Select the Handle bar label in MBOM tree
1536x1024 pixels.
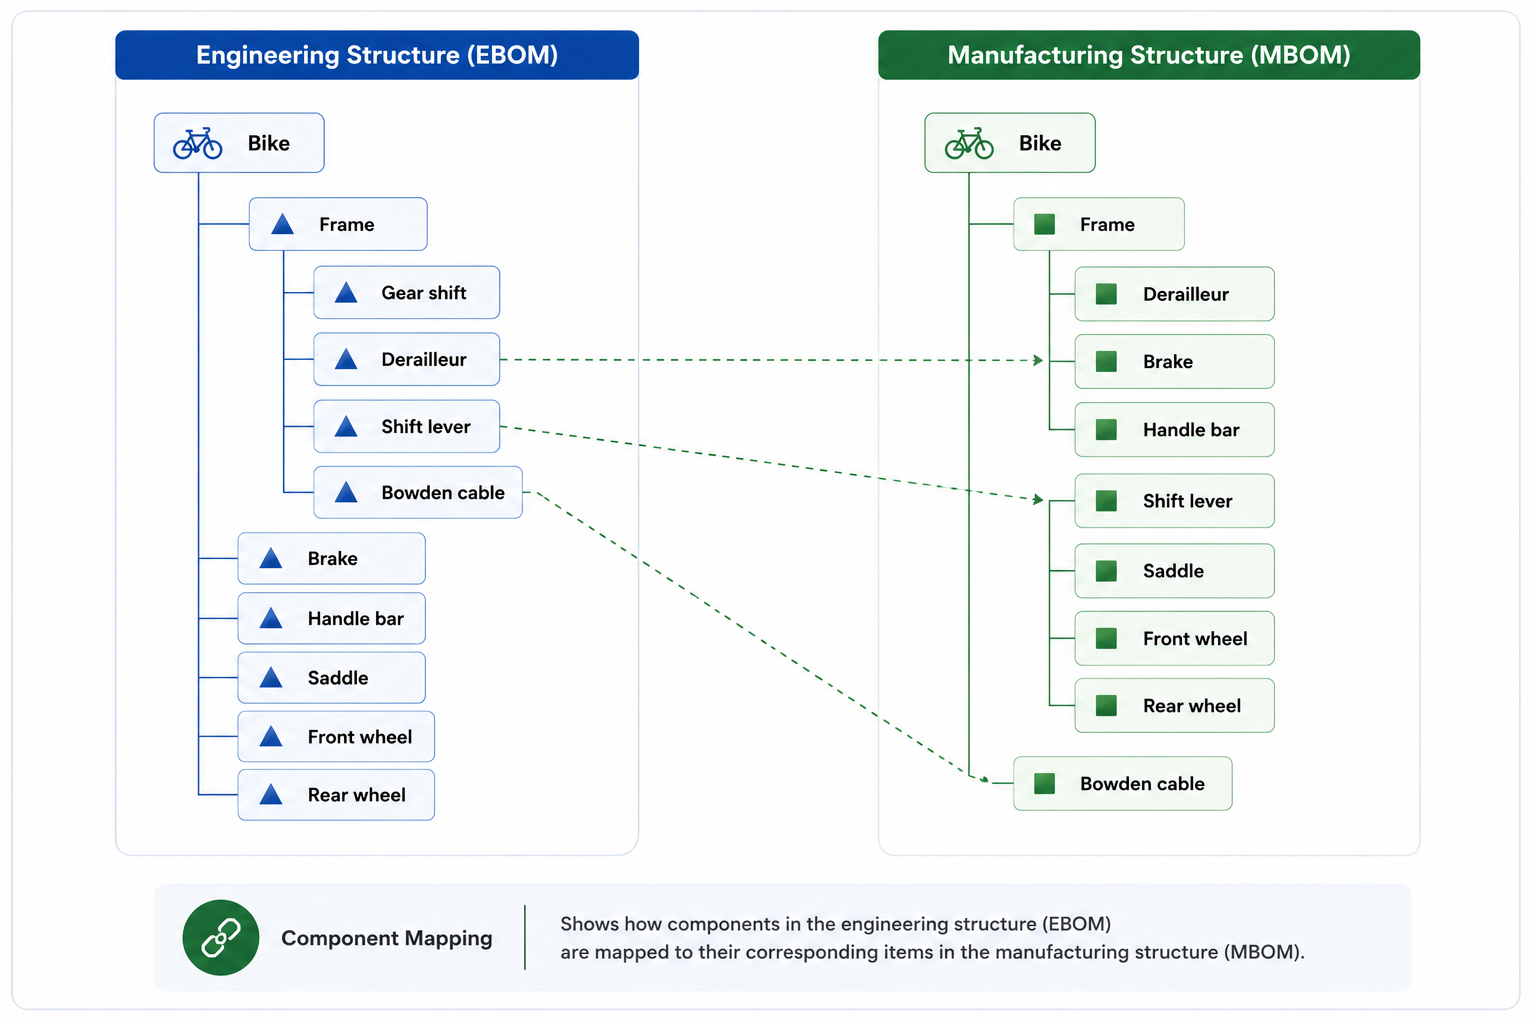pyautogui.click(x=1191, y=429)
